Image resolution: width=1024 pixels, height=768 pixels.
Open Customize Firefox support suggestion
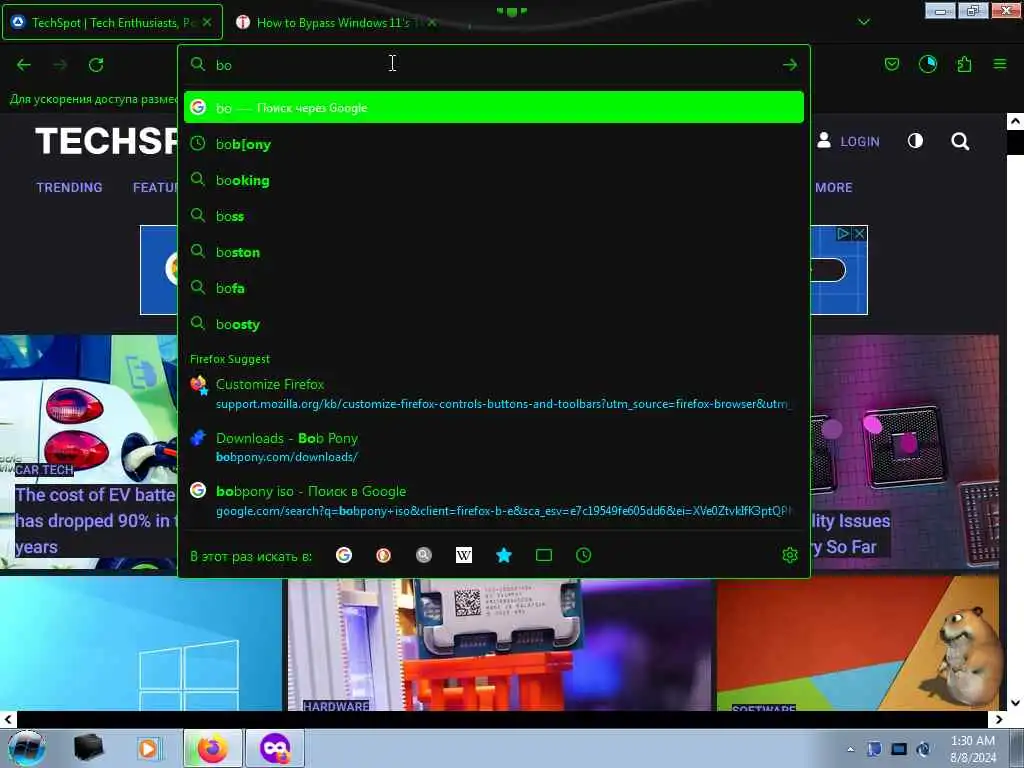(x=494, y=394)
